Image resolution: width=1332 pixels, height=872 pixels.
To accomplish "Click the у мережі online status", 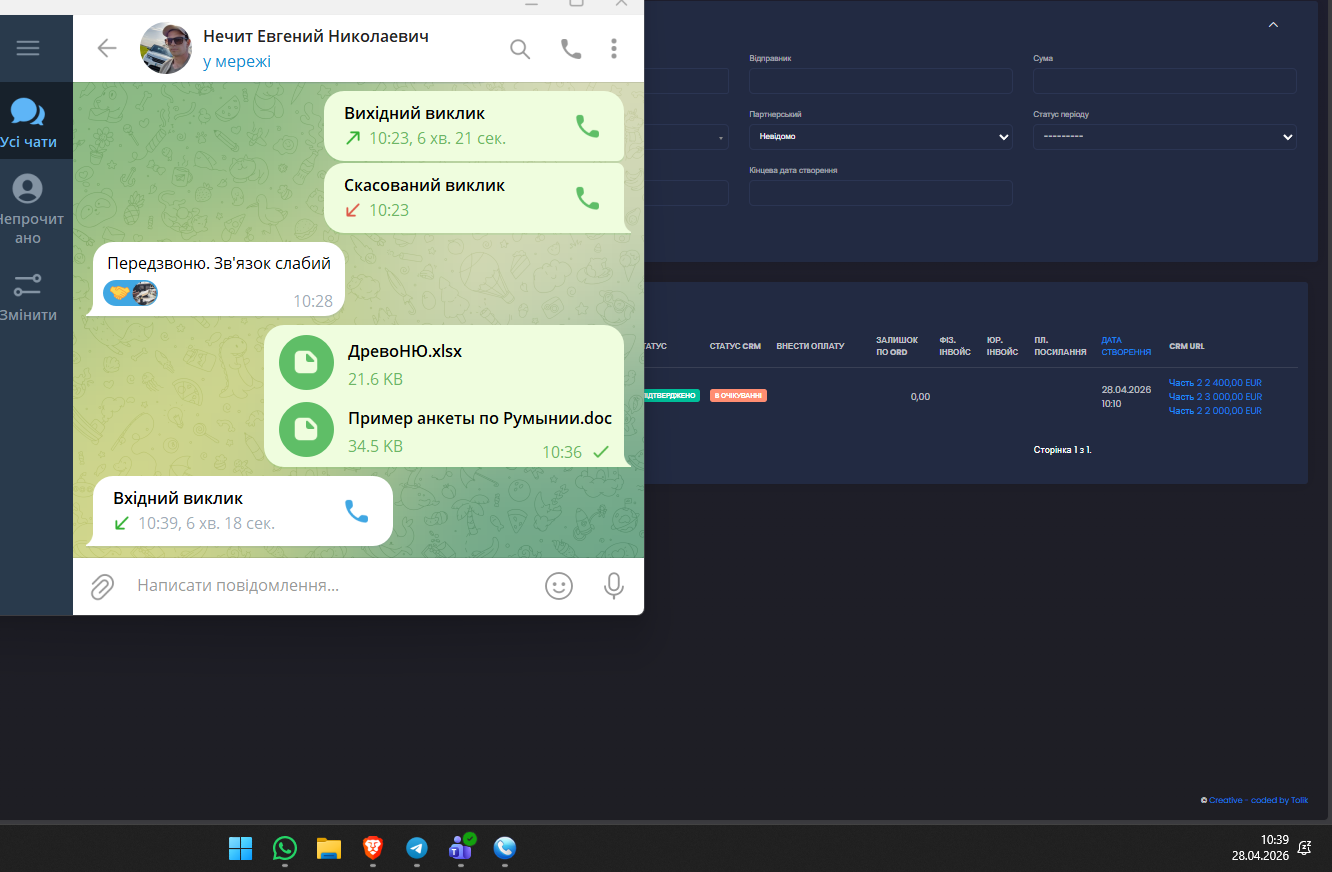I will point(237,61).
